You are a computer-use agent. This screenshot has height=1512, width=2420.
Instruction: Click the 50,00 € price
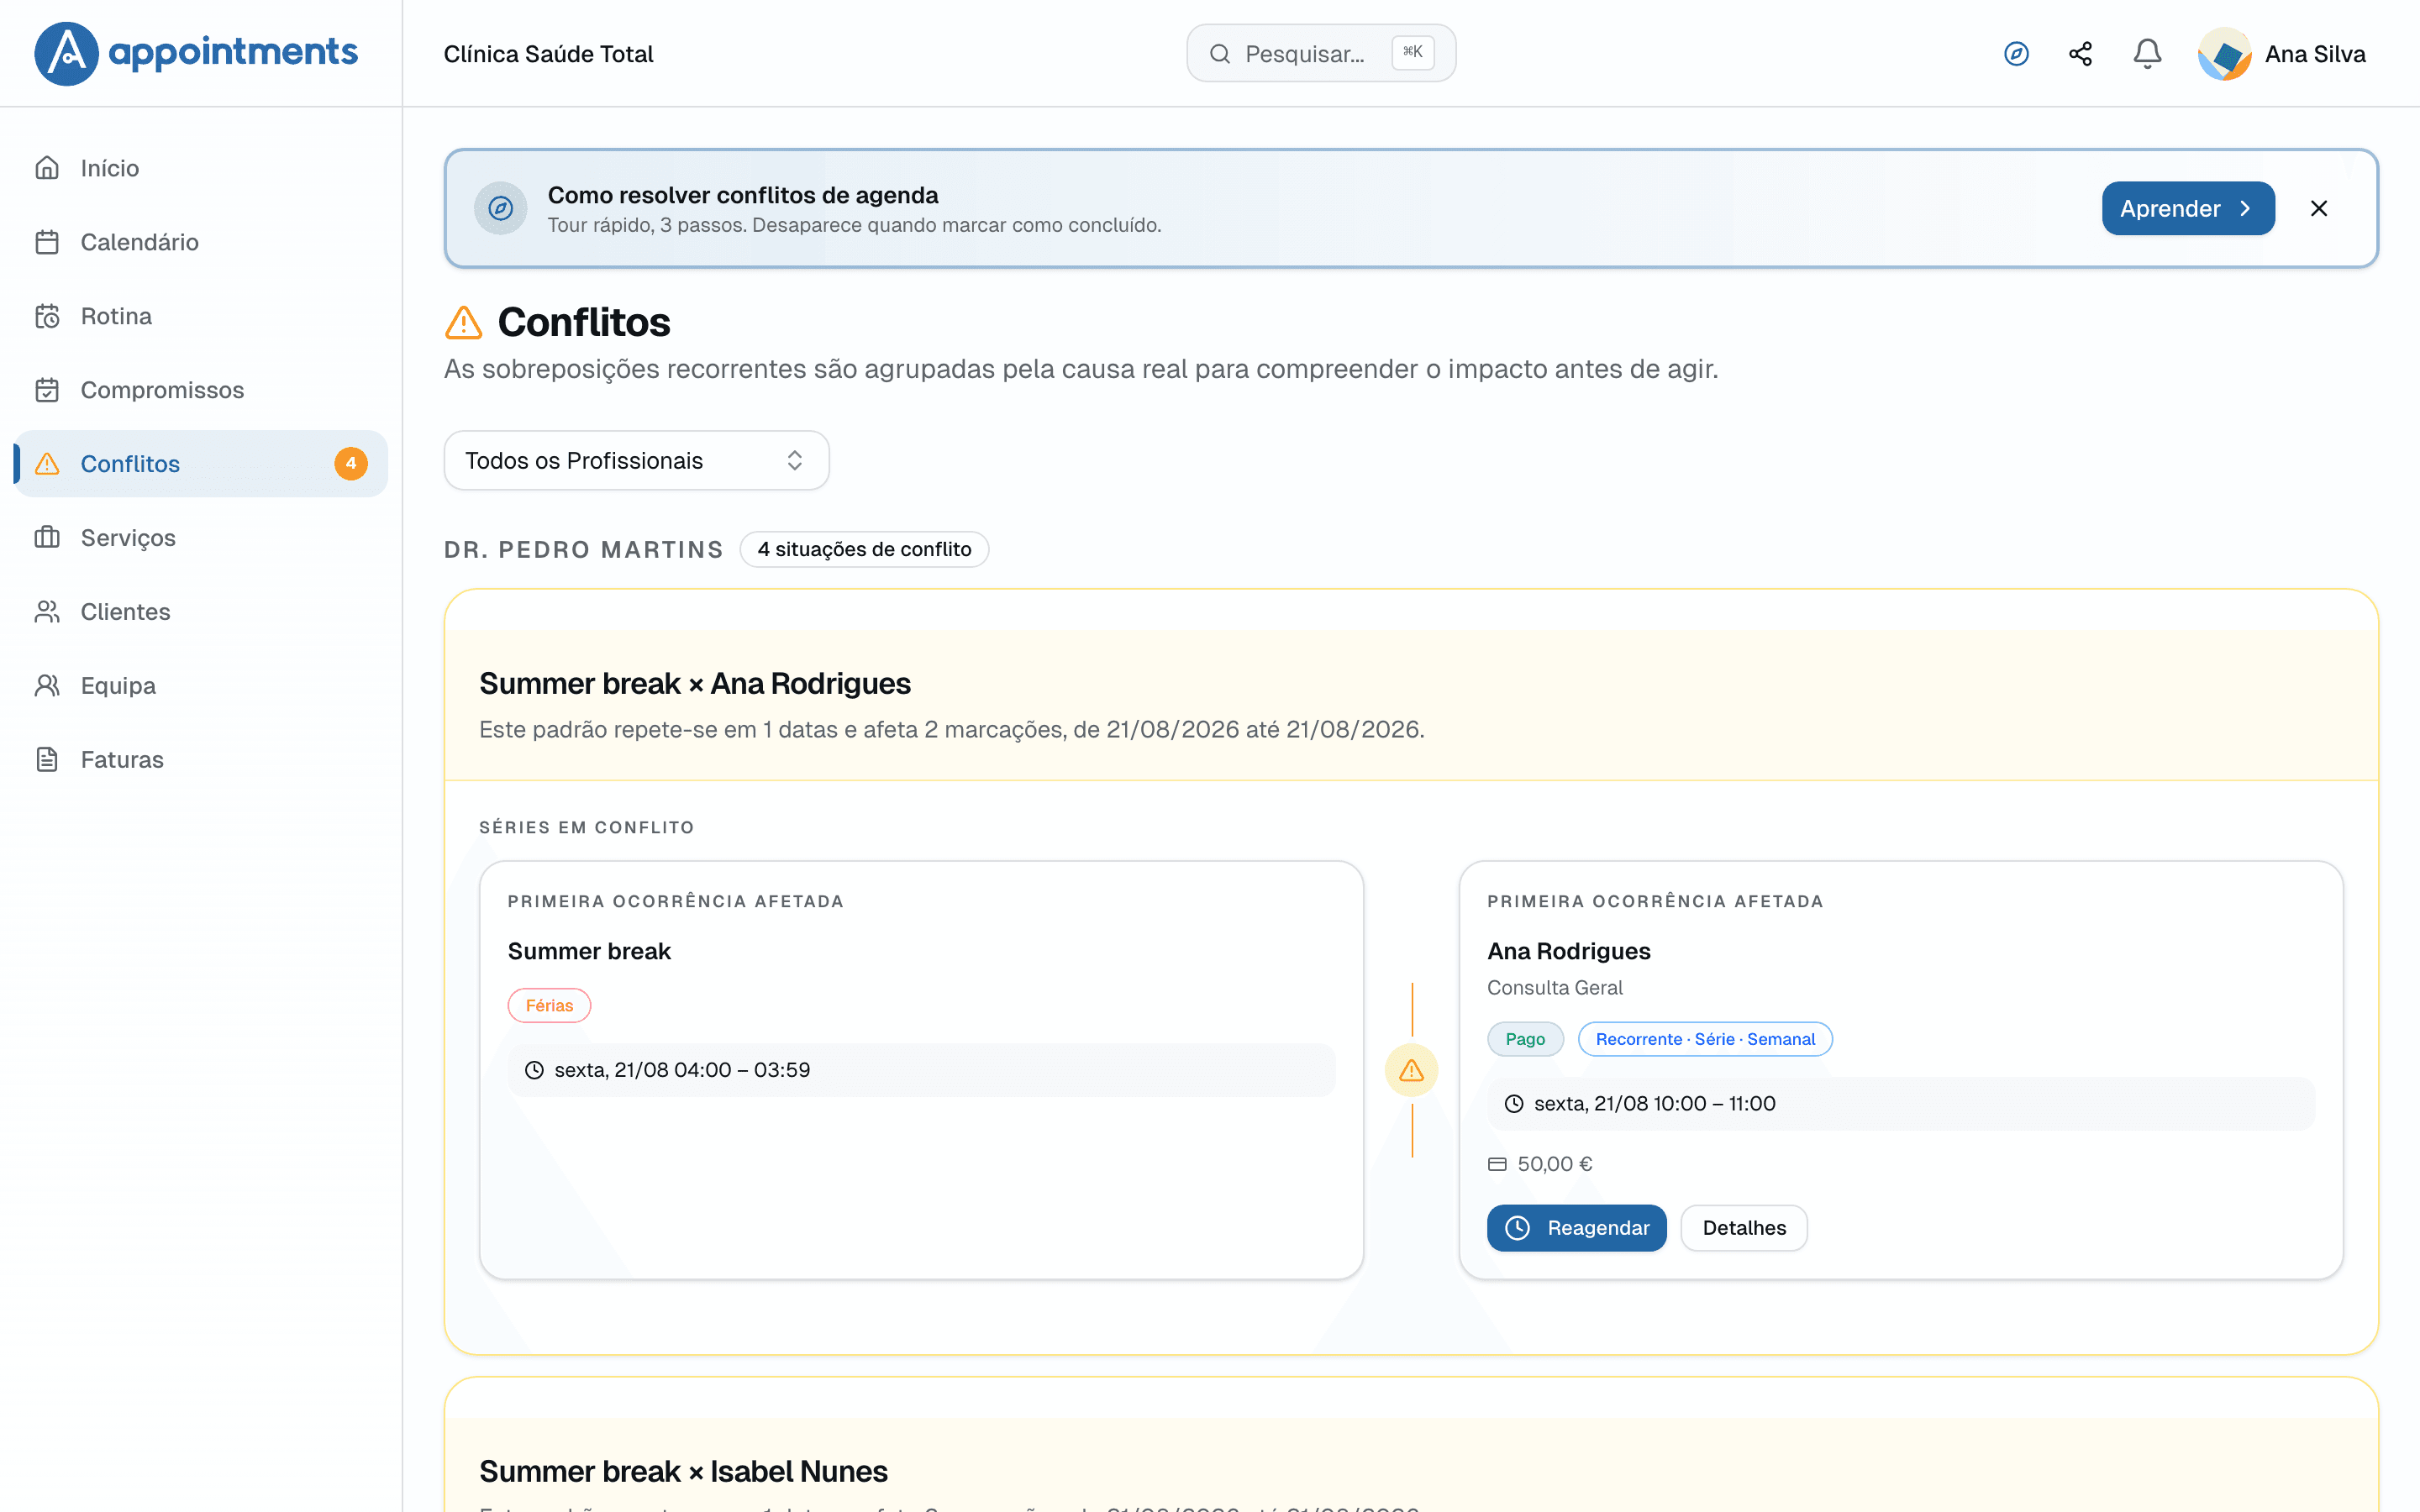(x=1555, y=1164)
